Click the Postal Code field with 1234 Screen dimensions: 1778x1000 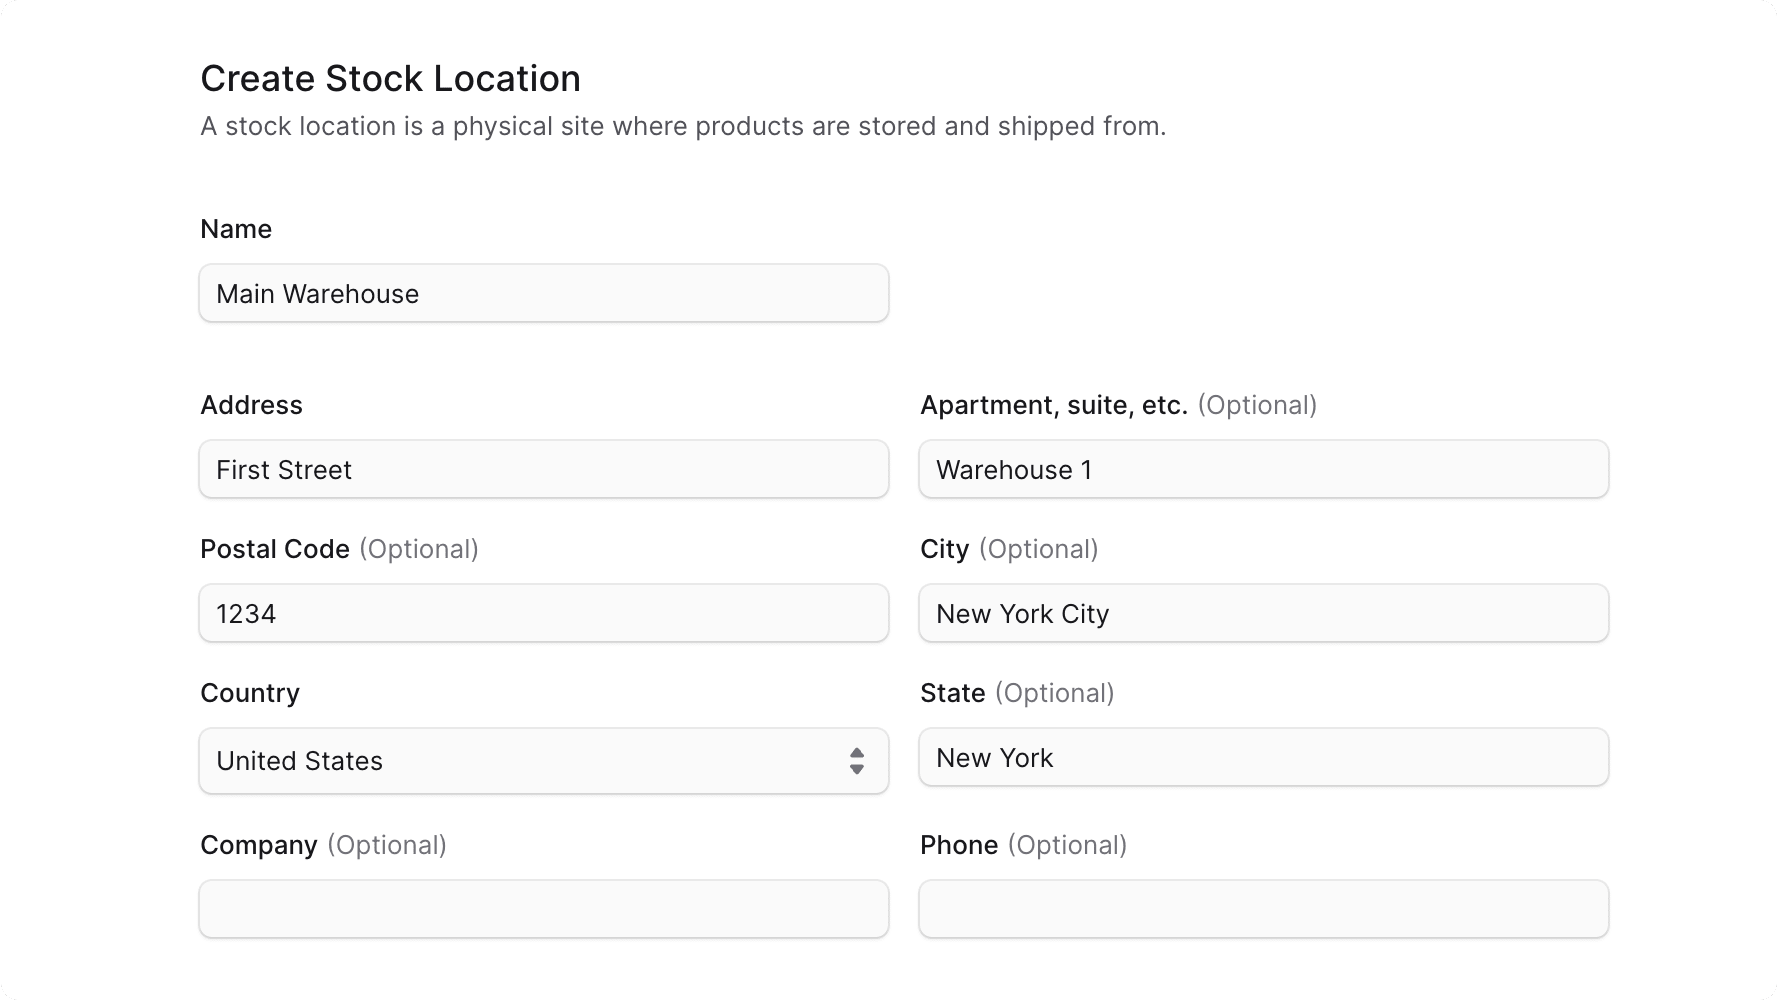click(544, 613)
